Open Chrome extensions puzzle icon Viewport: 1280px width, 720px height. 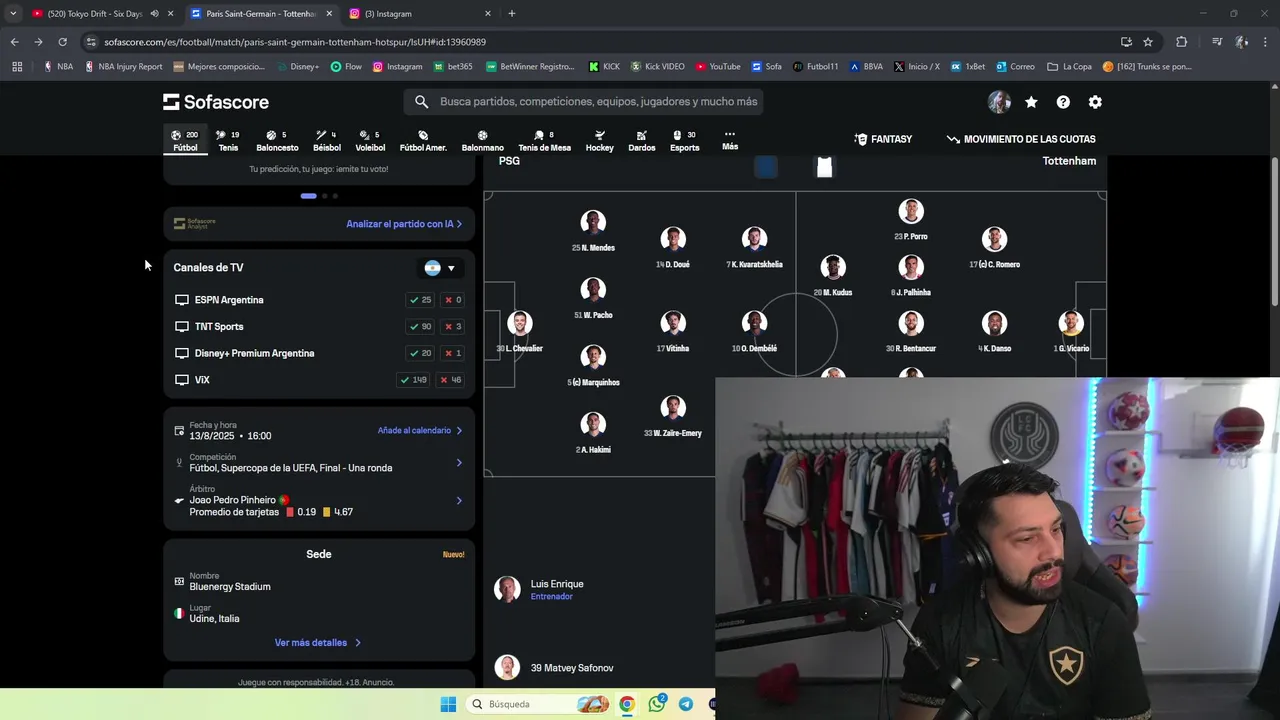[1181, 42]
